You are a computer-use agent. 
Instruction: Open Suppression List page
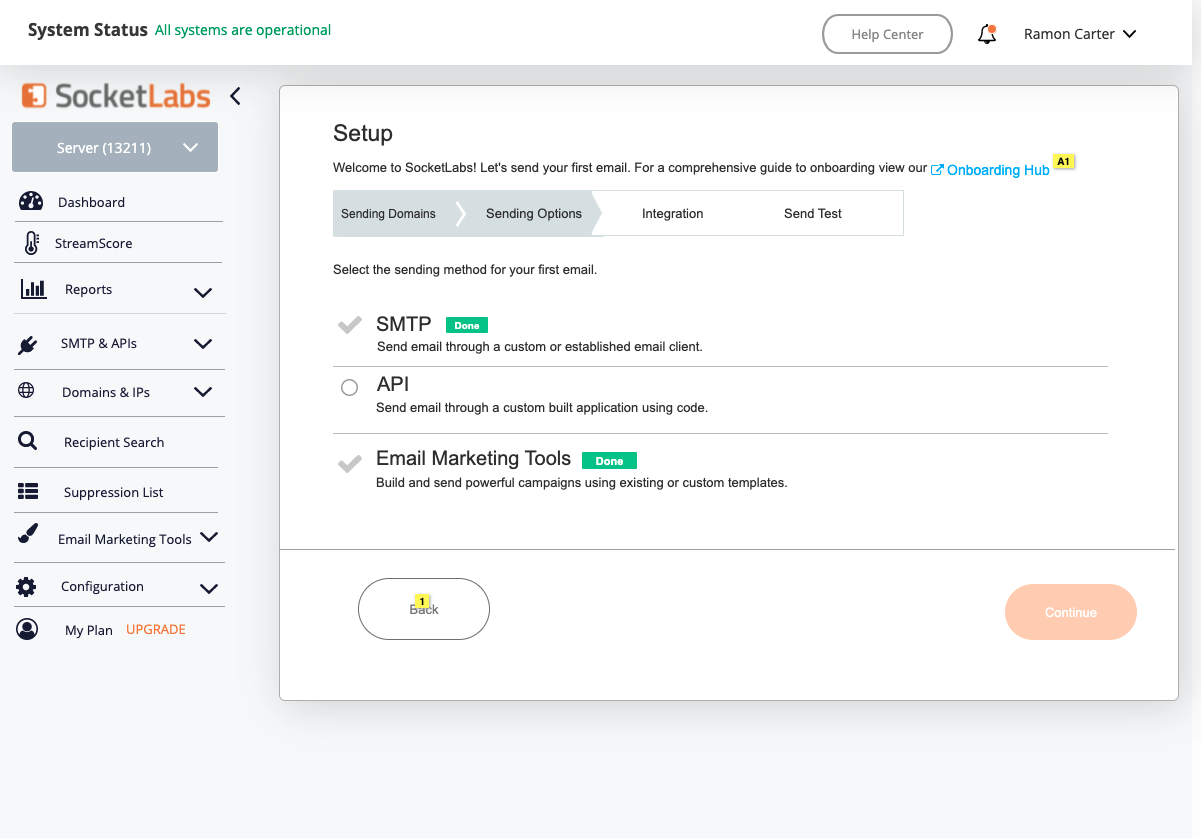tap(116, 492)
